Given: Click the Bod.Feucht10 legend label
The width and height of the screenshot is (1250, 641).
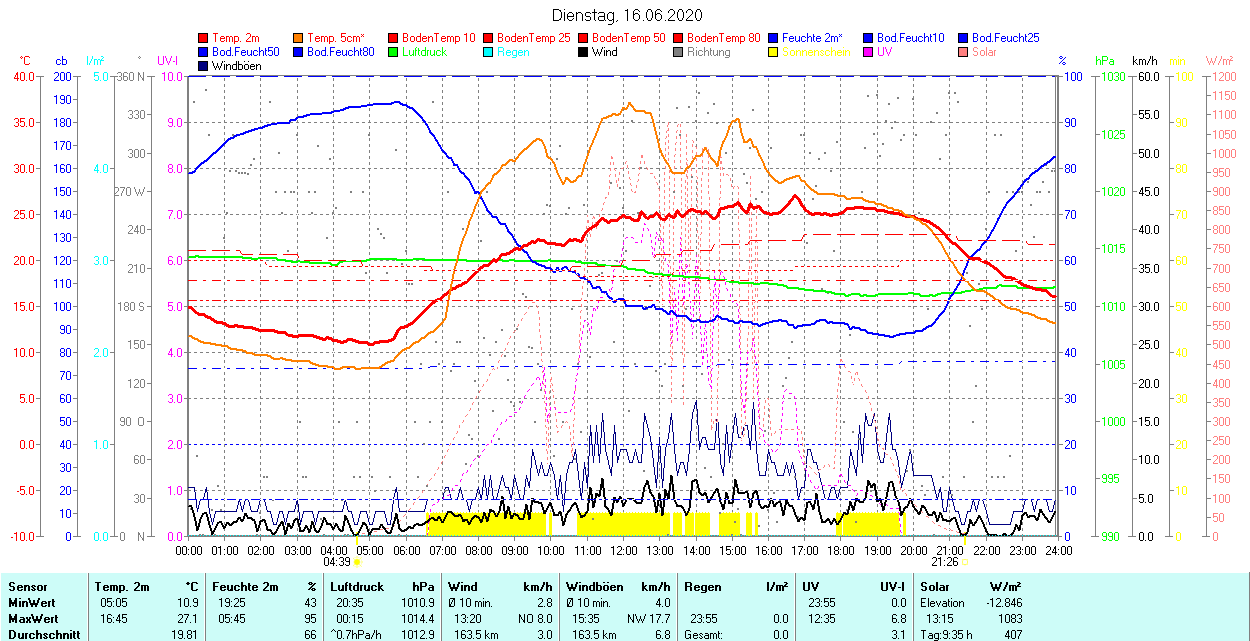Looking at the screenshot, I should [910, 38].
